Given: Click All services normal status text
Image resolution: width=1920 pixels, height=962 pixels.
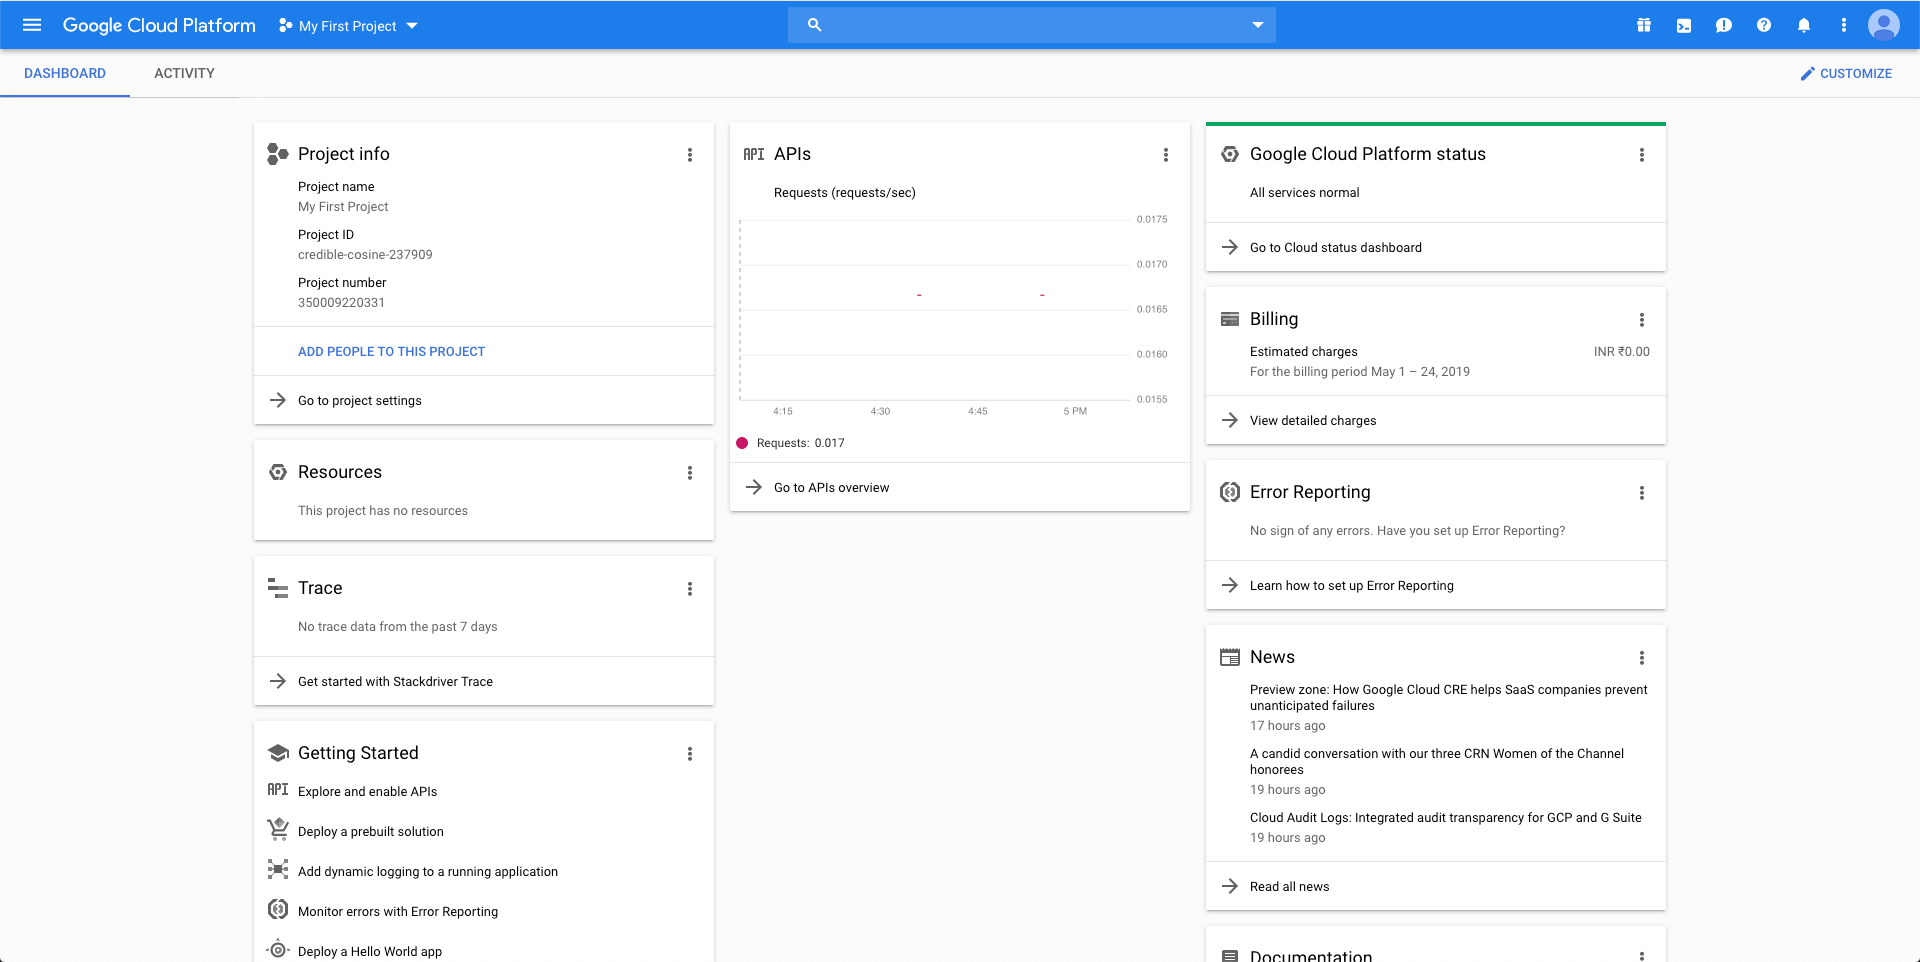Looking at the screenshot, I should coord(1304,193).
